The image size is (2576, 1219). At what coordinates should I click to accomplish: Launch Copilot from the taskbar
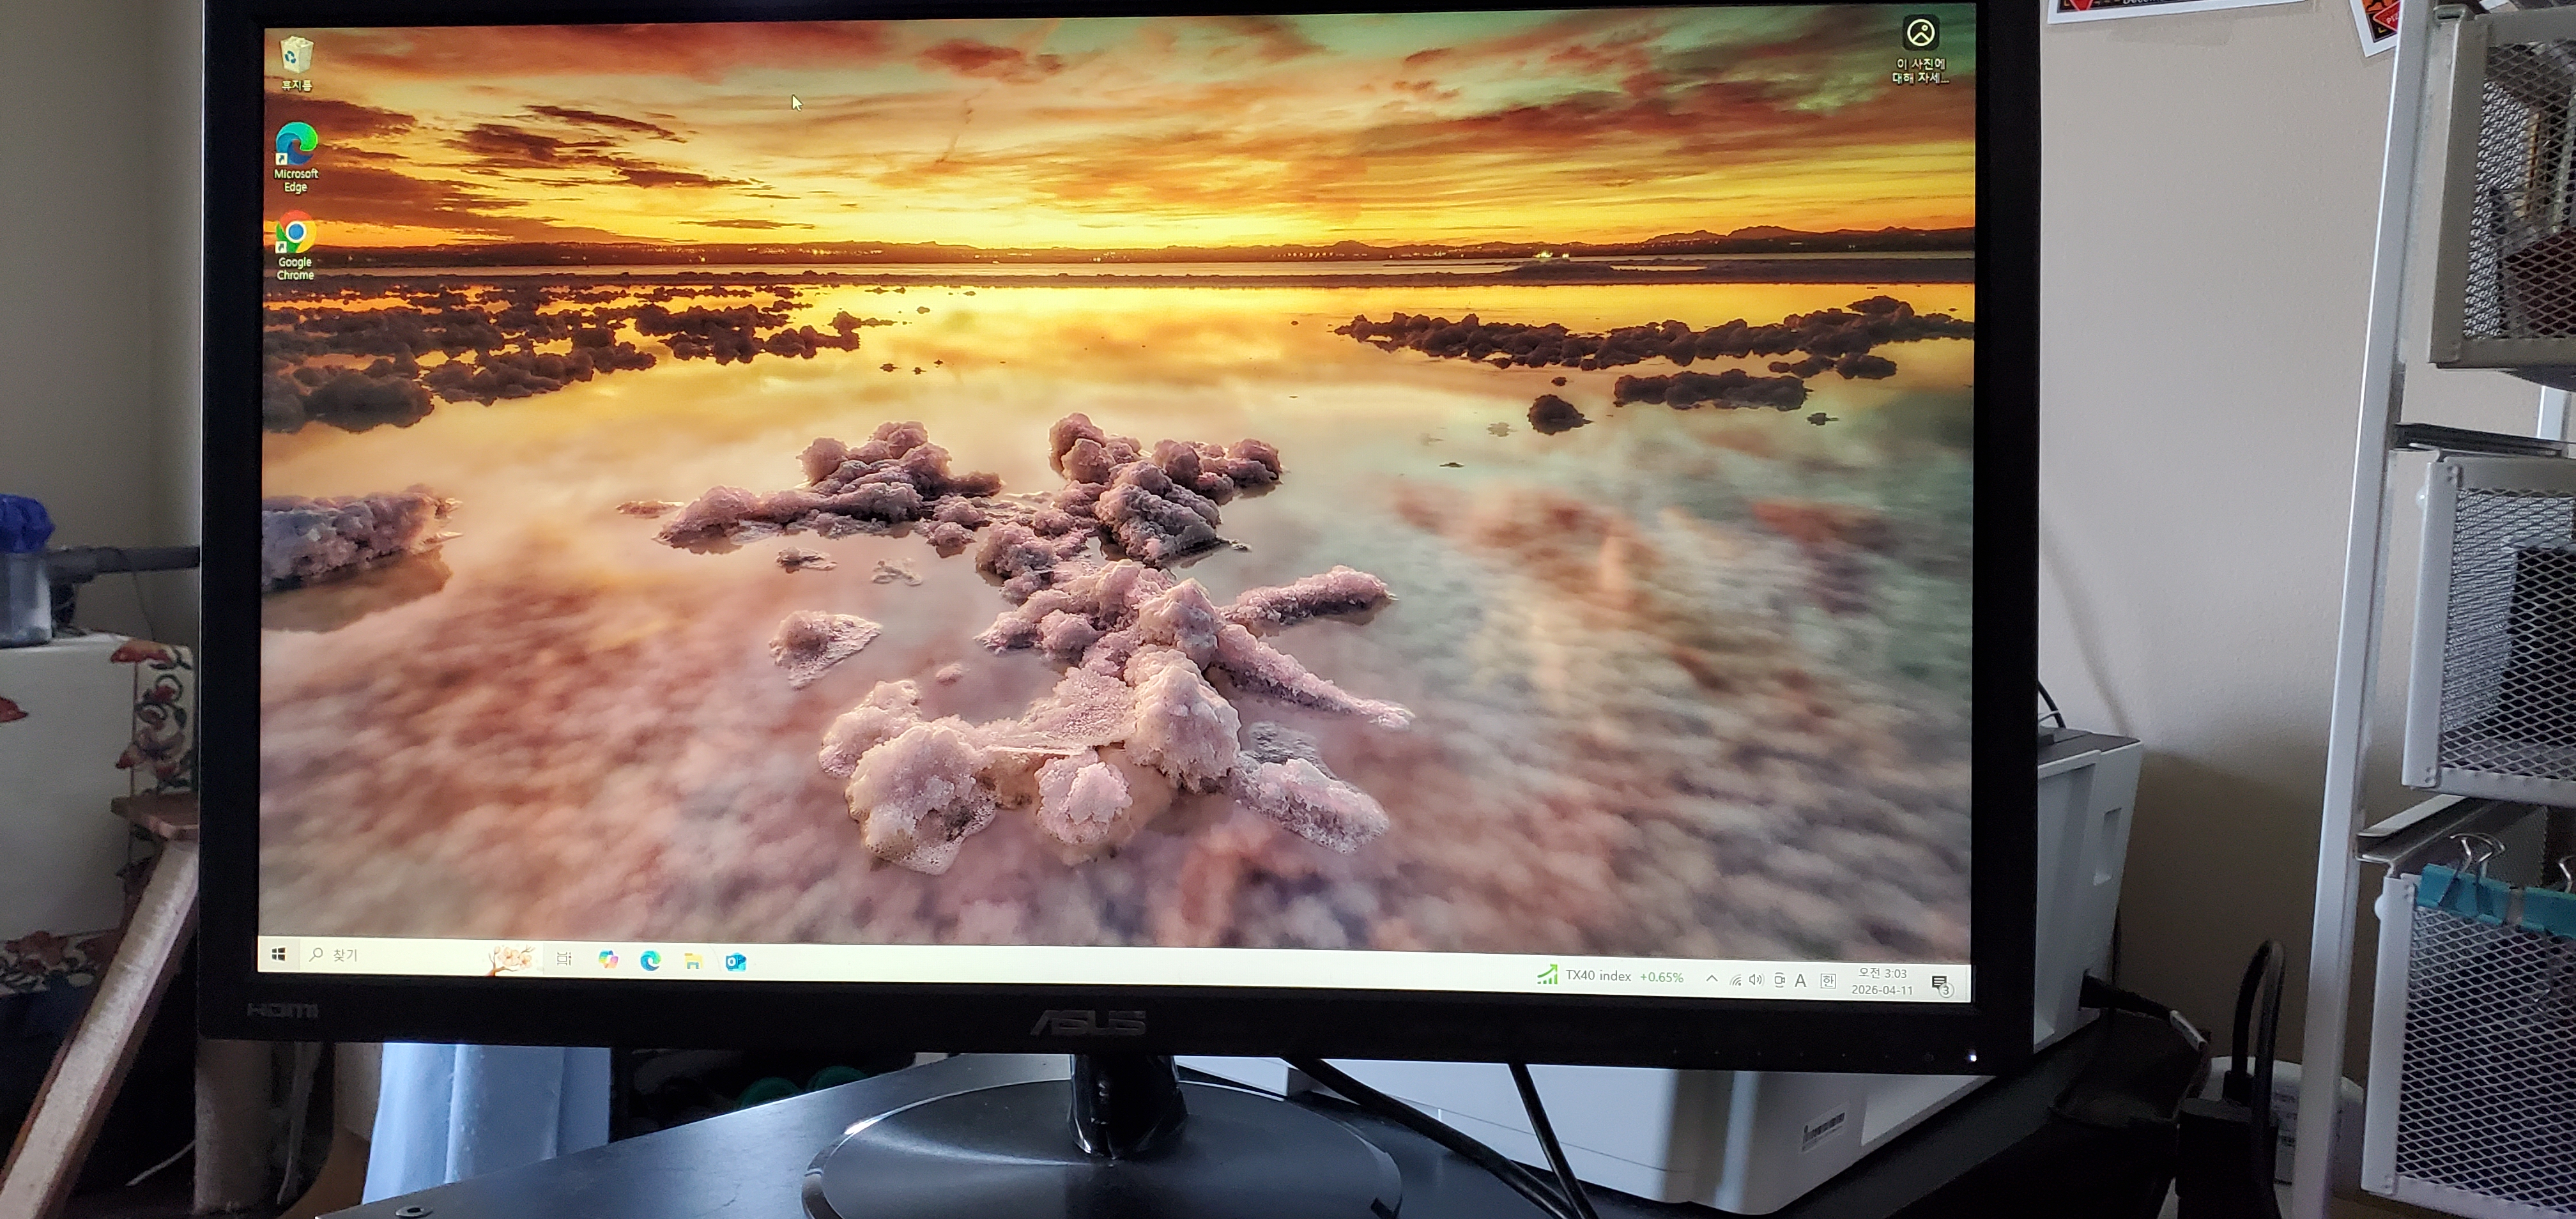[608, 959]
